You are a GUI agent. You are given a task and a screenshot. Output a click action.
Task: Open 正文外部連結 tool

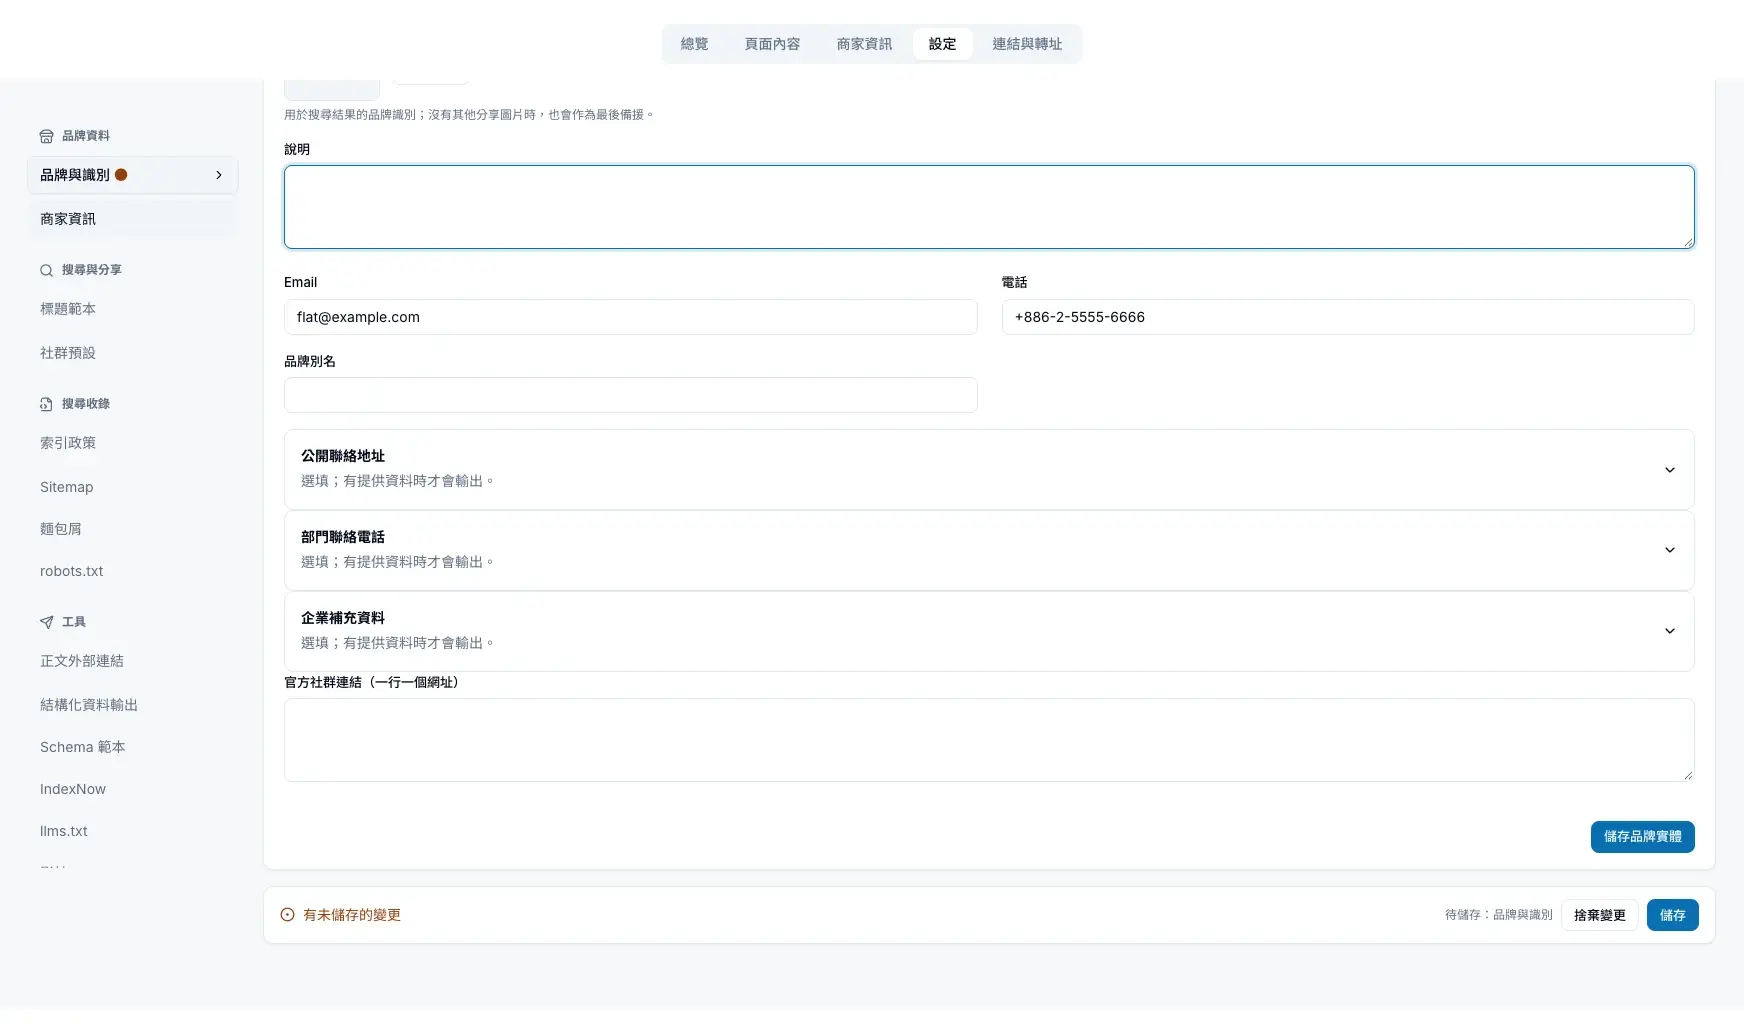(x=132, y=661)
